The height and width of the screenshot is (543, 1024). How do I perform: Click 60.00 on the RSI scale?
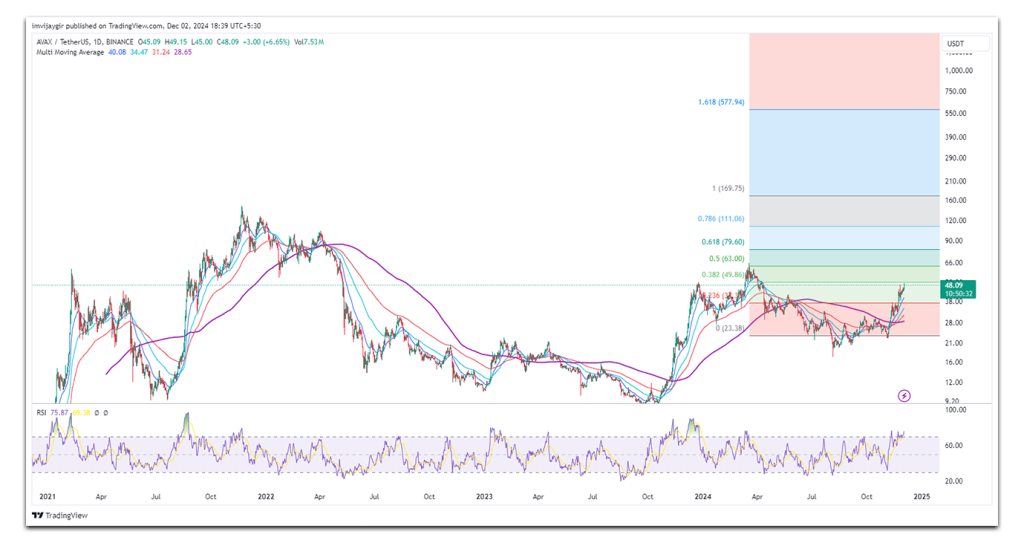click(x=954, y=446)
